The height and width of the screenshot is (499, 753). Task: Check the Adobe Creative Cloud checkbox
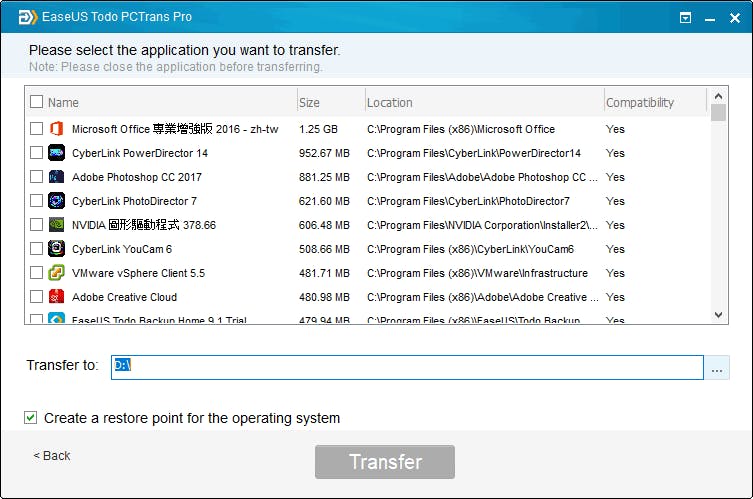pos(36,297)
